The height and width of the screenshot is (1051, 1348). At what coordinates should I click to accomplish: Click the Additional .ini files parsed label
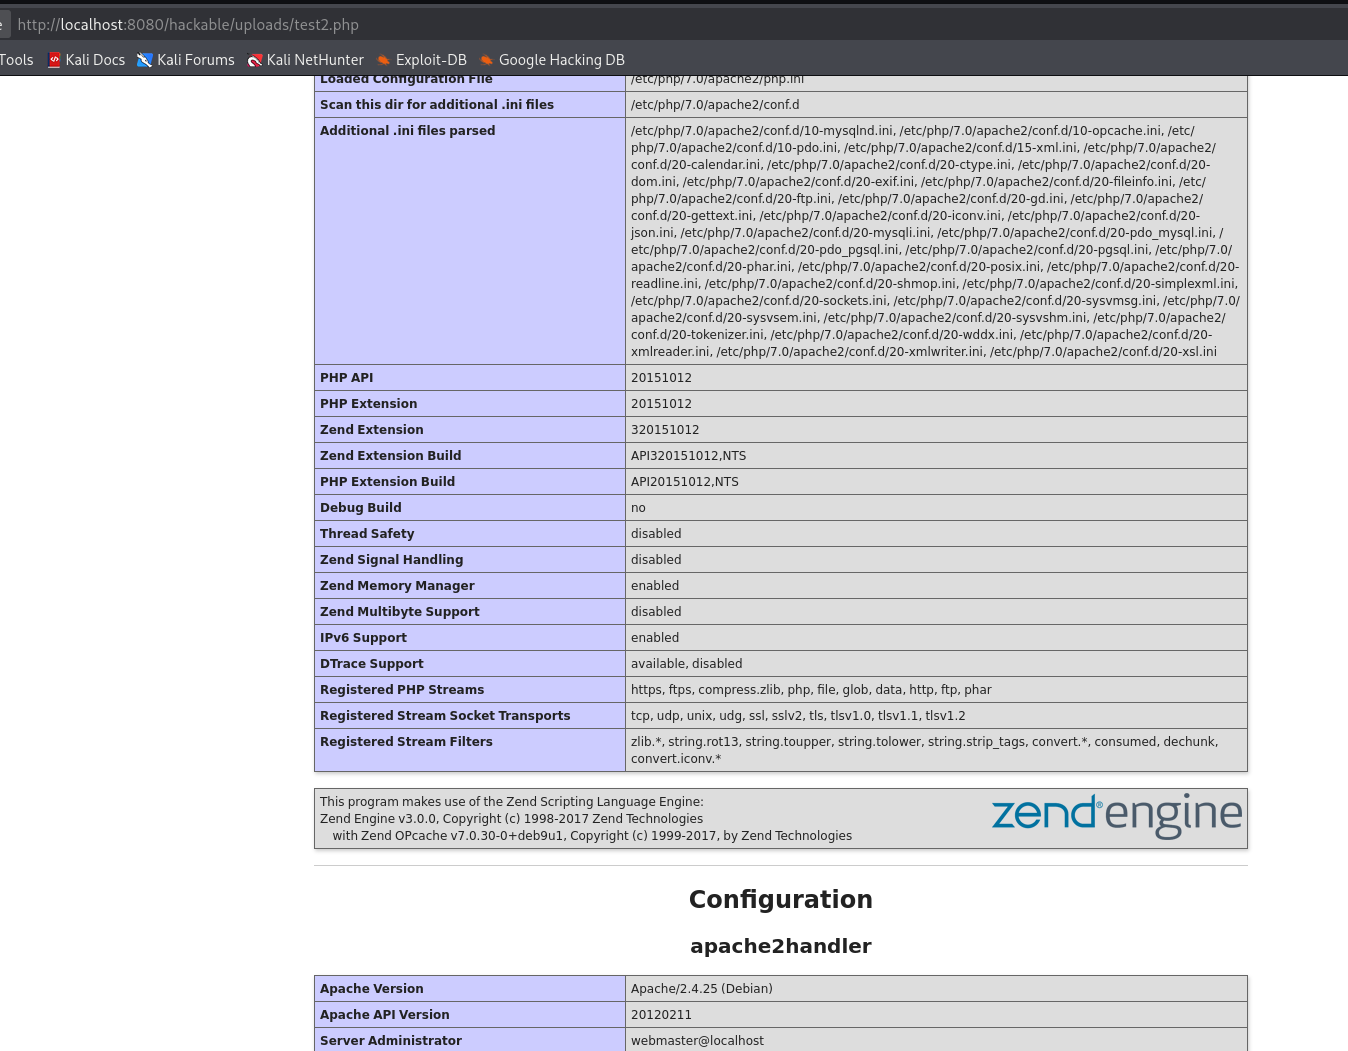[407, 131]
